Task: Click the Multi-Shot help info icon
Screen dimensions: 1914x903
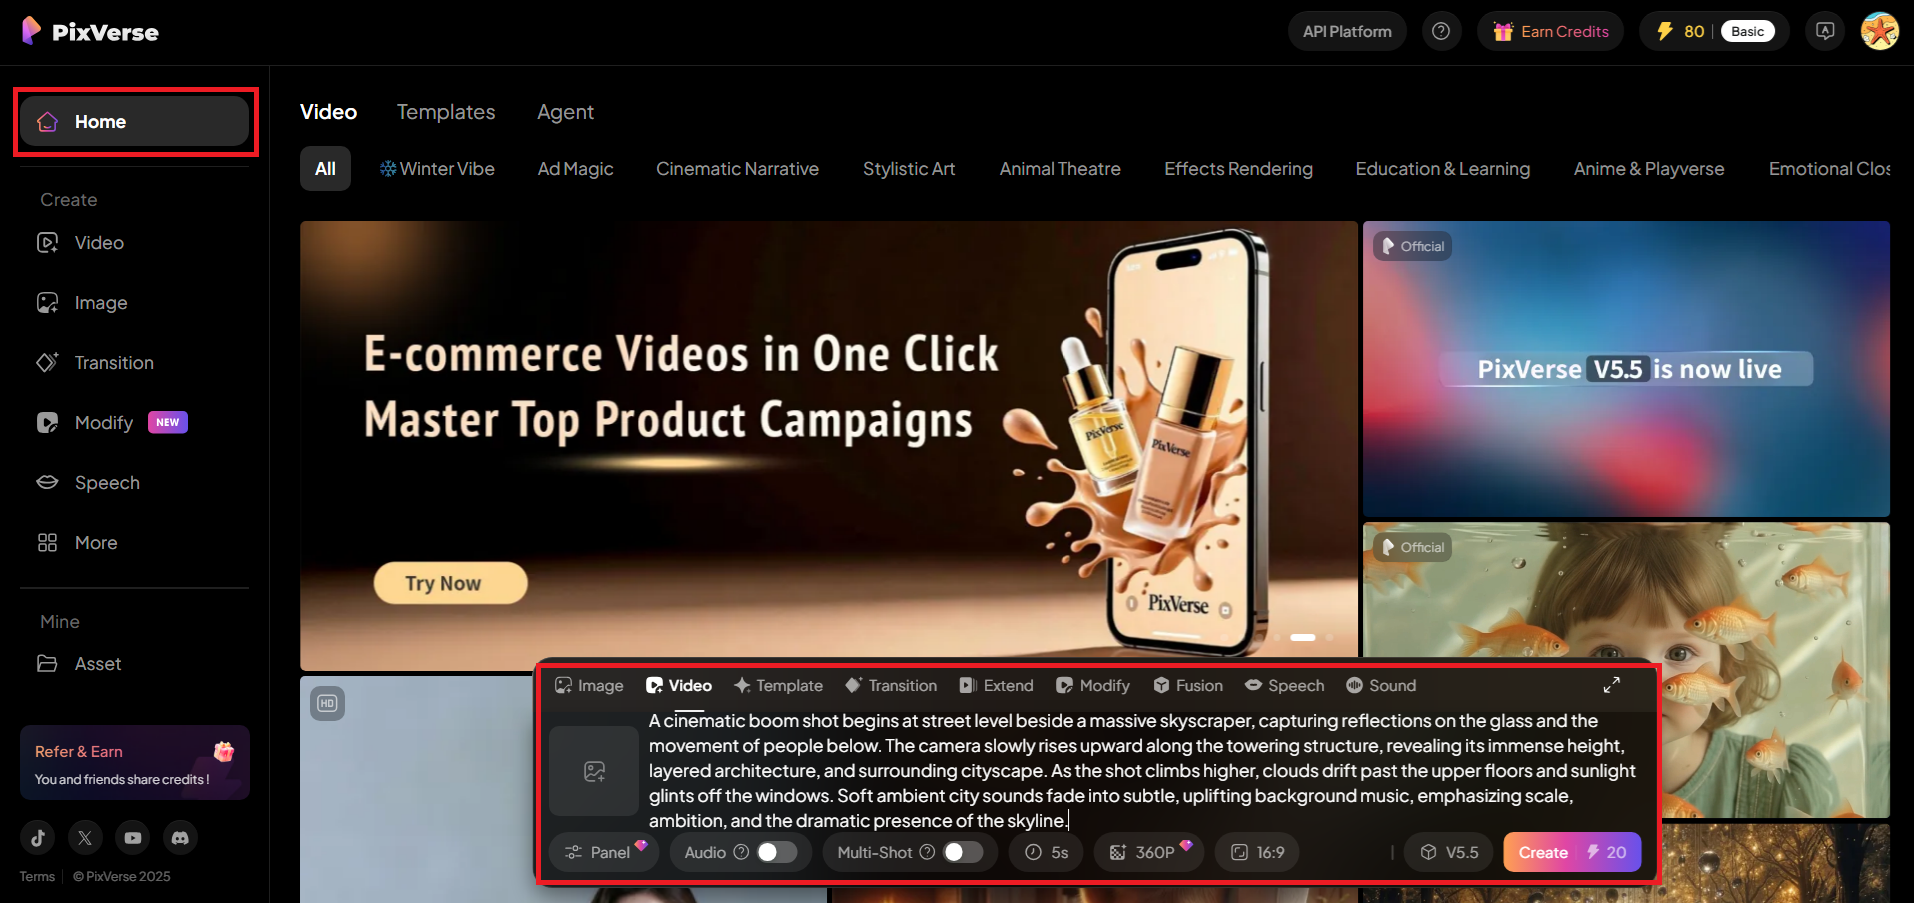Action: click(927, 852)
